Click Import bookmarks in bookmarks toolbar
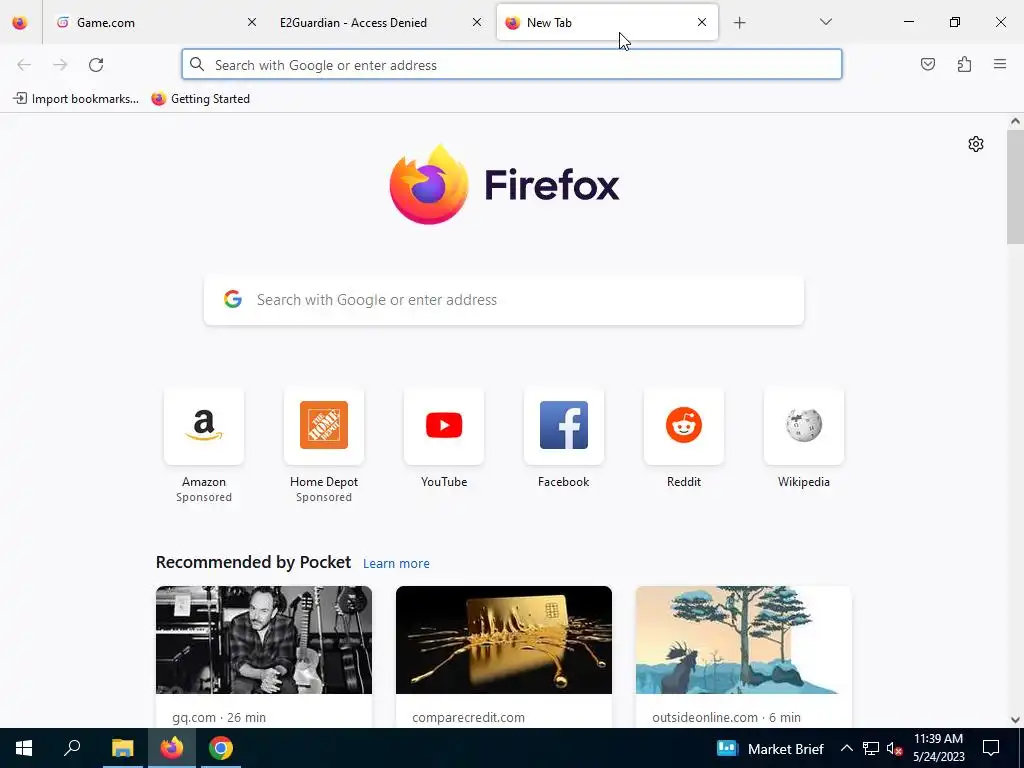Viewport: 1024px width, 768px height. tap(76, 99)
